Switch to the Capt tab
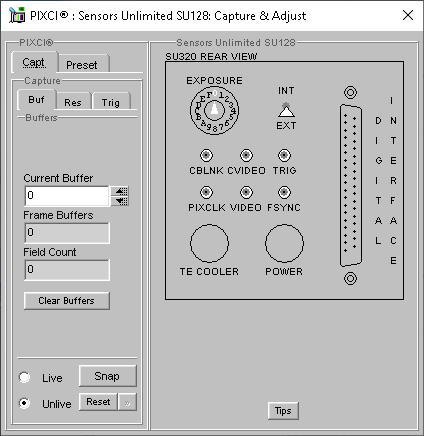This screenshot has width=424, height=436. pyautogui.click(x=34, y=62)
